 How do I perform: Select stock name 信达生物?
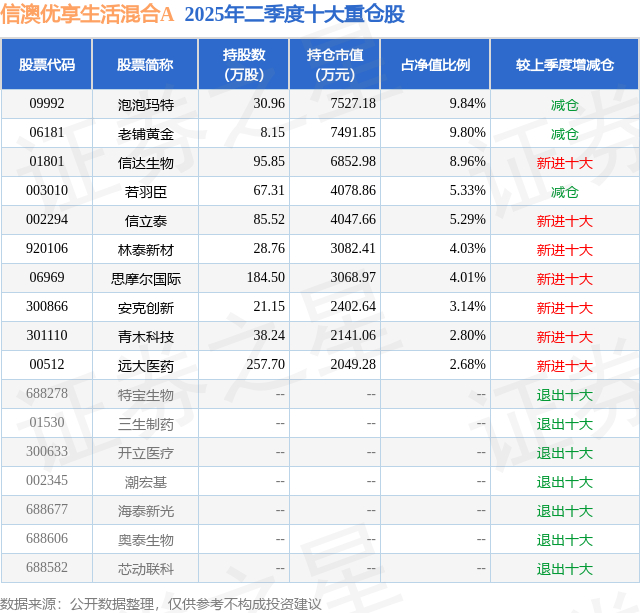tap(146, 163)
